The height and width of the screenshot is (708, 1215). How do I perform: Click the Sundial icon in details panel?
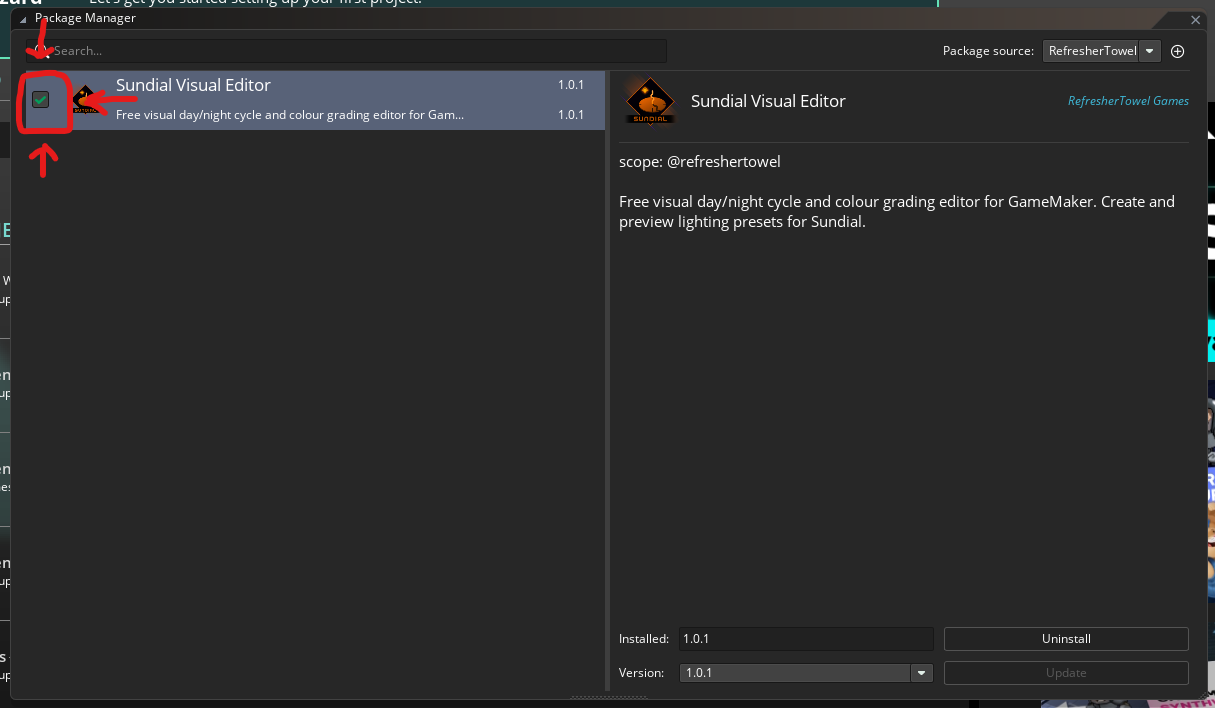point(650,101)
